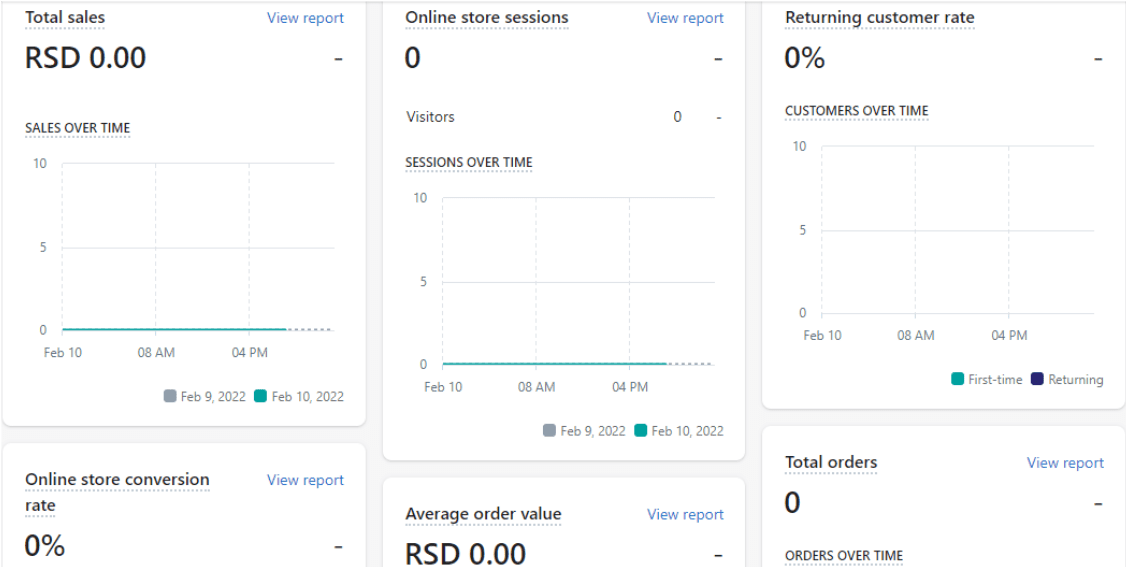
Task: Click the teal First-time legend swatch
Action: [957, 379]
